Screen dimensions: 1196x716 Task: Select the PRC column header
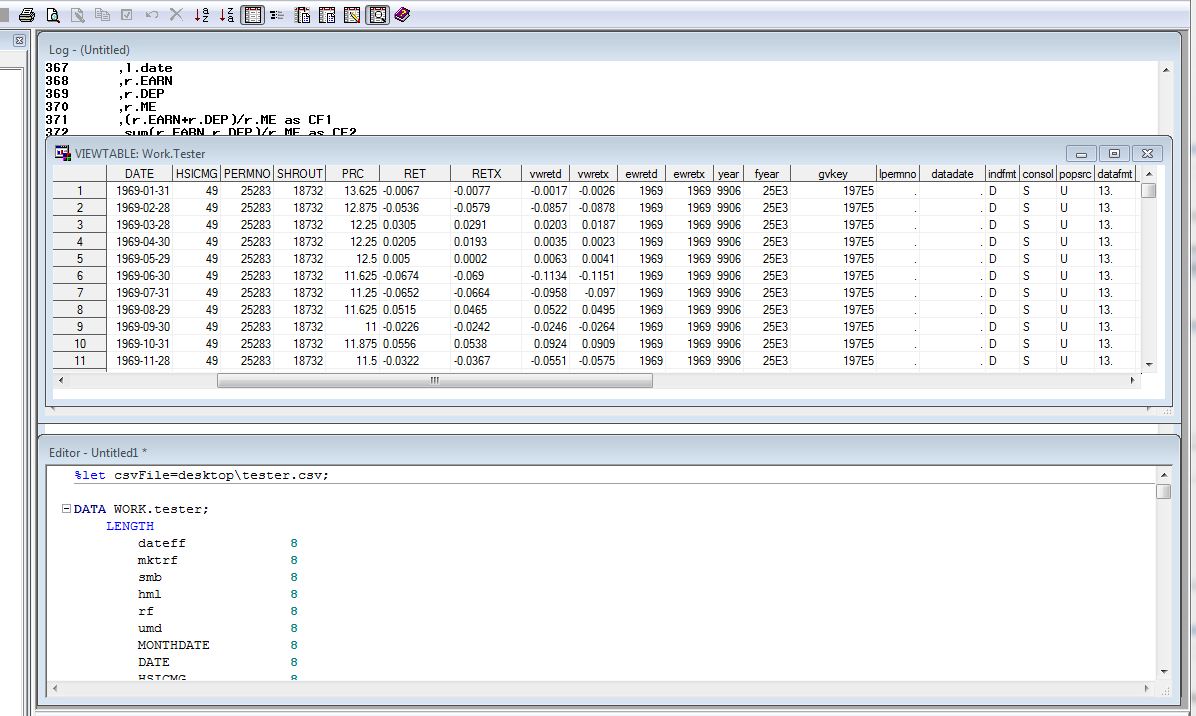pos(352,174)
